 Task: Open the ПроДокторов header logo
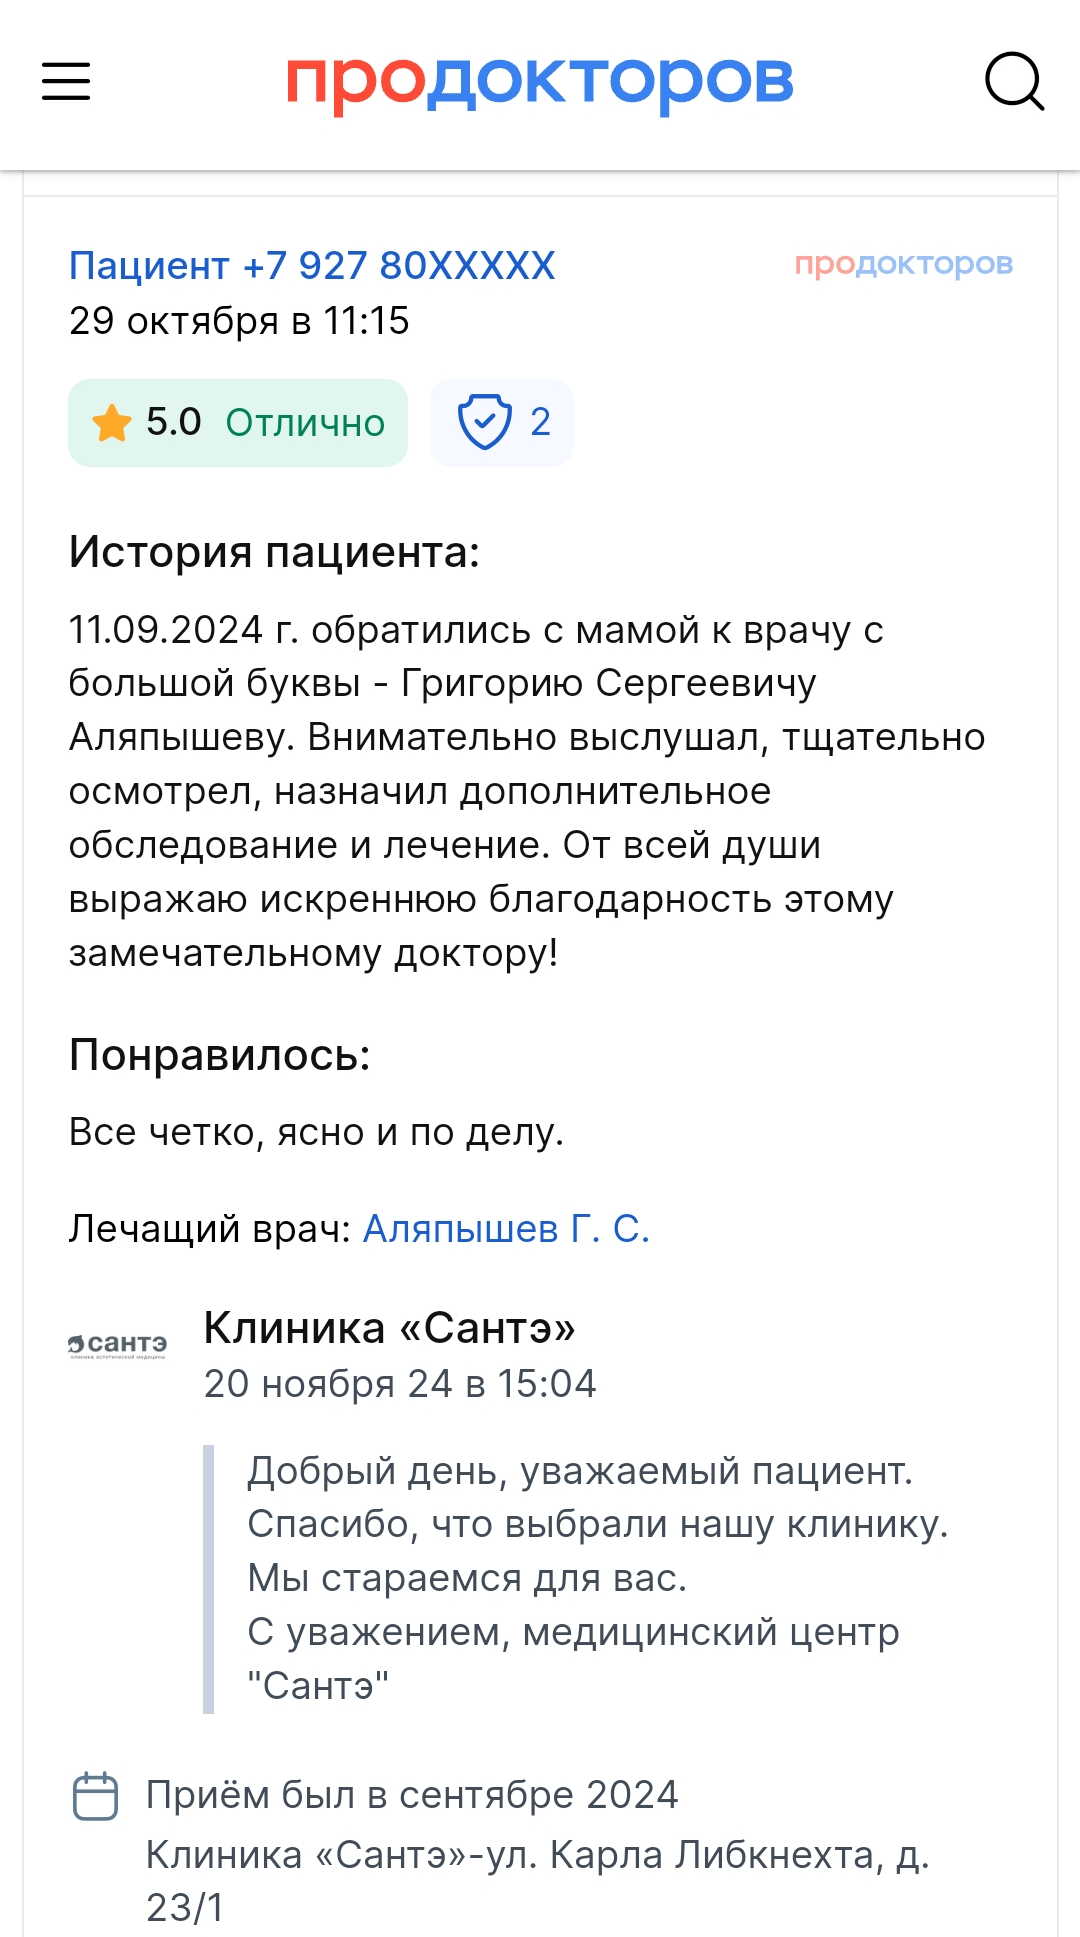[x=540, y=82]
